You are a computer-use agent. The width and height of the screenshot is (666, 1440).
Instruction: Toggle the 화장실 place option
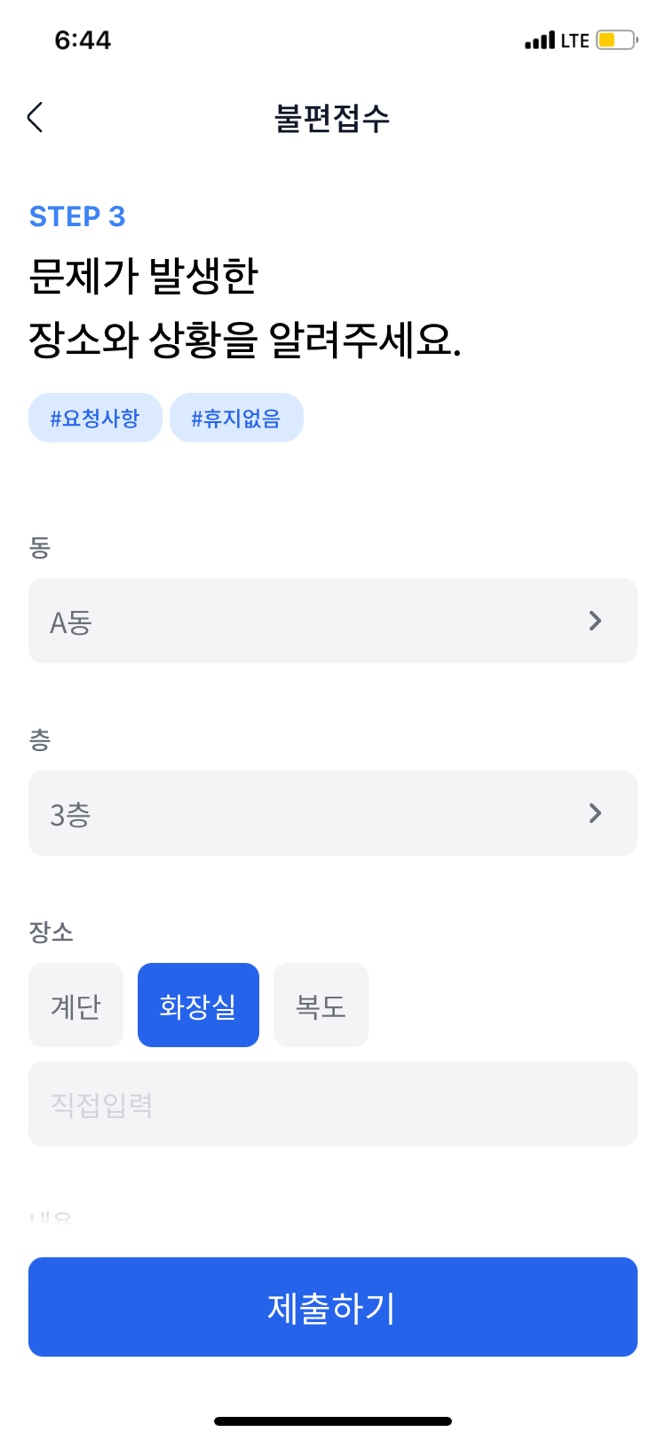[198, 1005]
